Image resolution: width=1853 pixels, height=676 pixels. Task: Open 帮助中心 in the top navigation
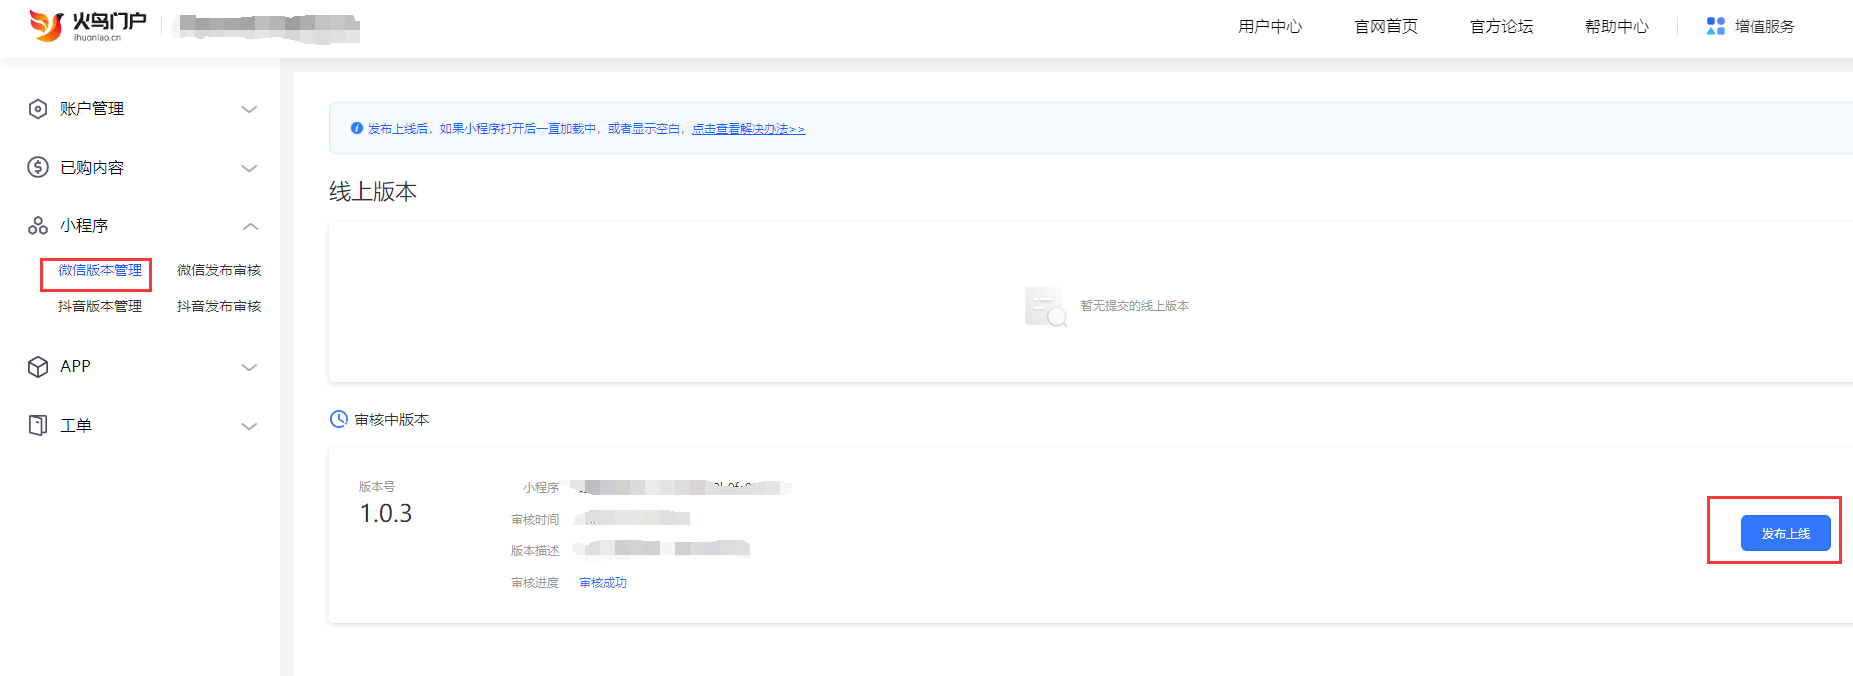(1617, 26)
